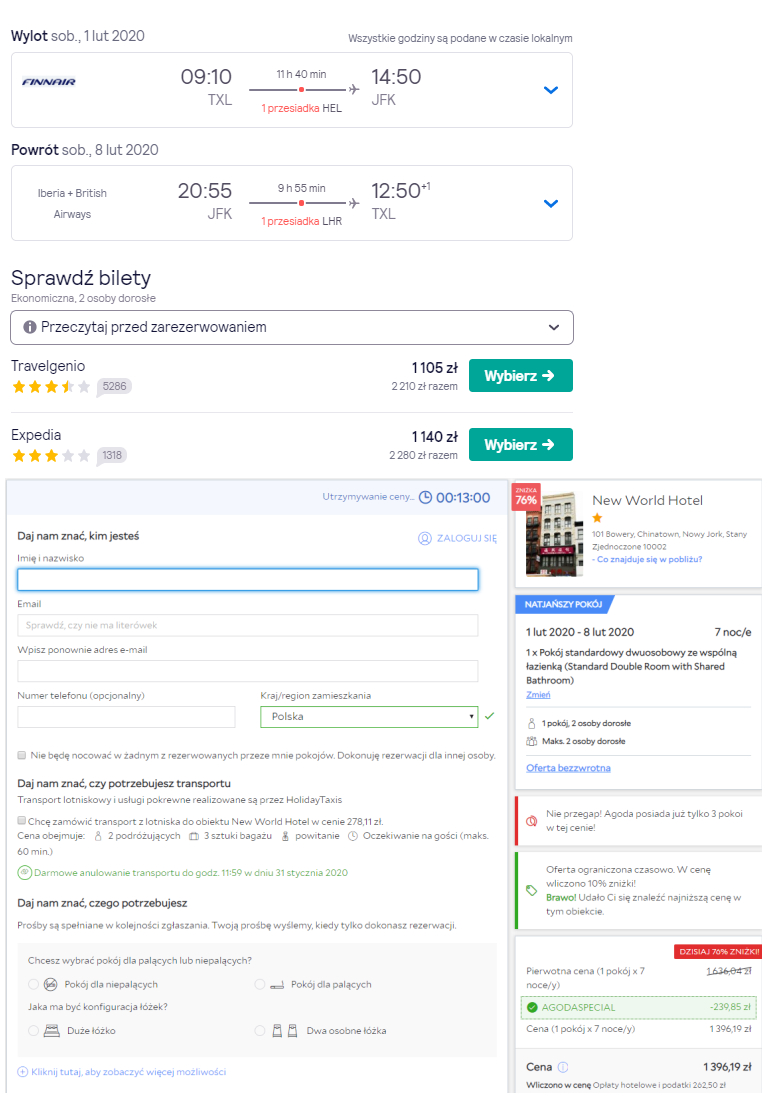Click the green check next to Polska
This screenshot has width=762, height=1093.
[x=489, y=716]
